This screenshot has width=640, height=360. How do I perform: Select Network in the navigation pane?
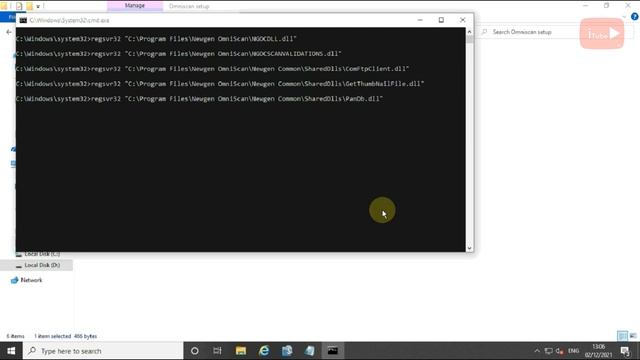[27, 280]
